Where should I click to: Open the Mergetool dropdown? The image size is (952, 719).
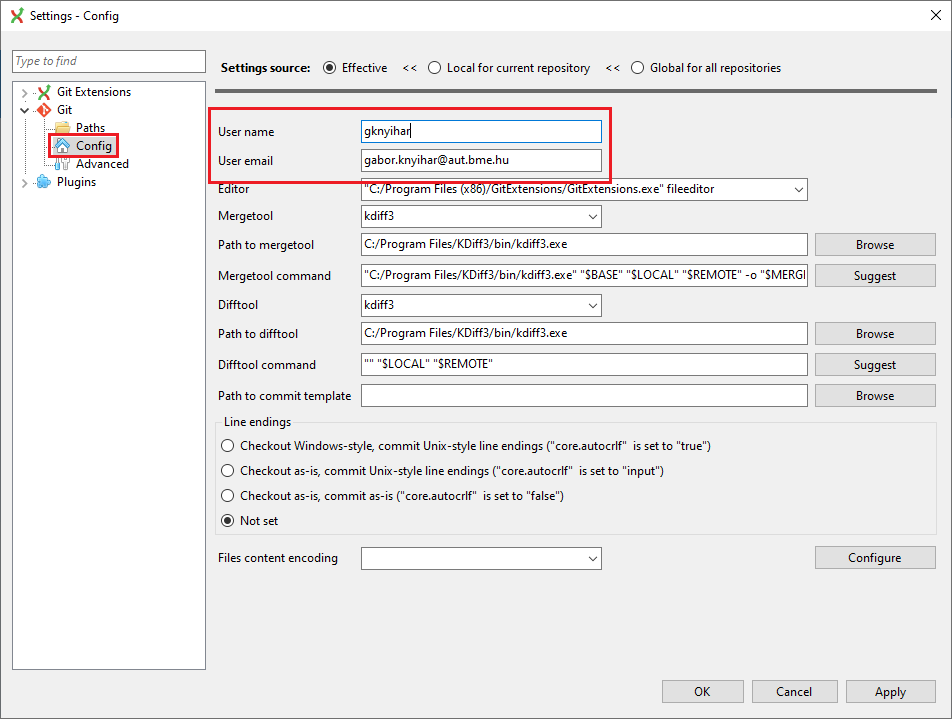(x=593, y=216)
